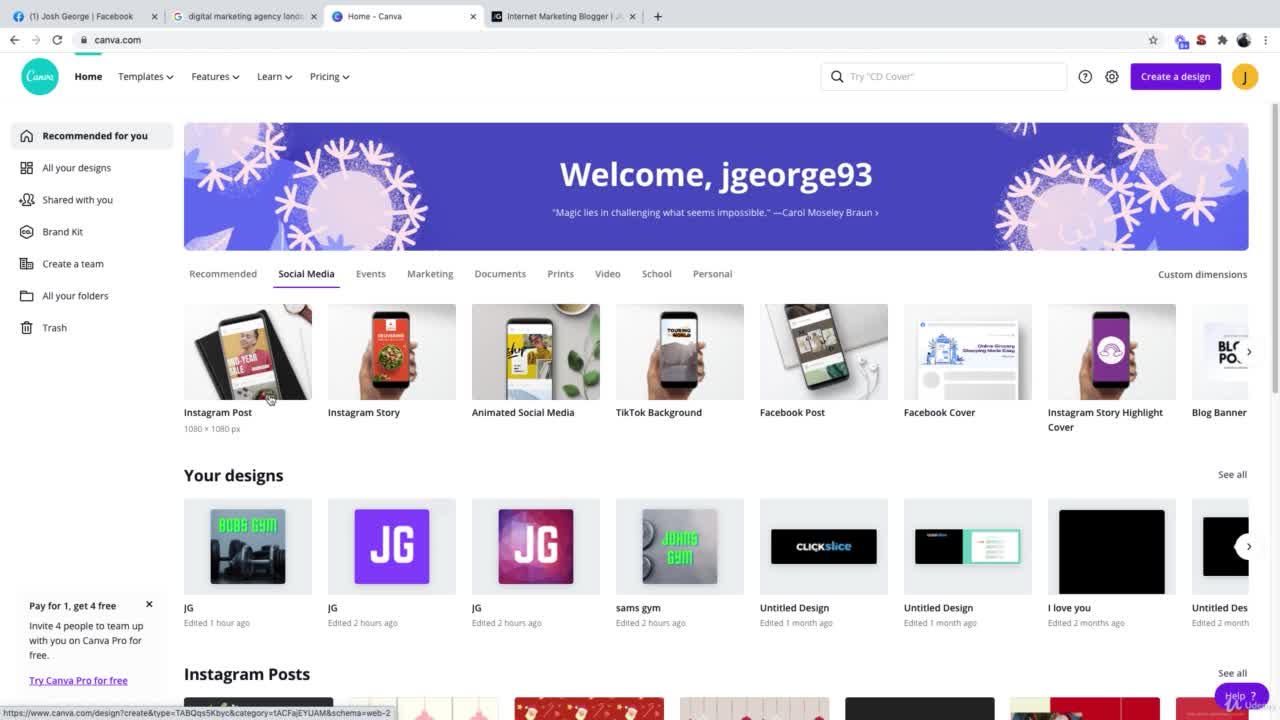The width and height of the screenshot is (1280, 720).
Task: Switch to the Events tab
Action: click(x=370, y=274)
